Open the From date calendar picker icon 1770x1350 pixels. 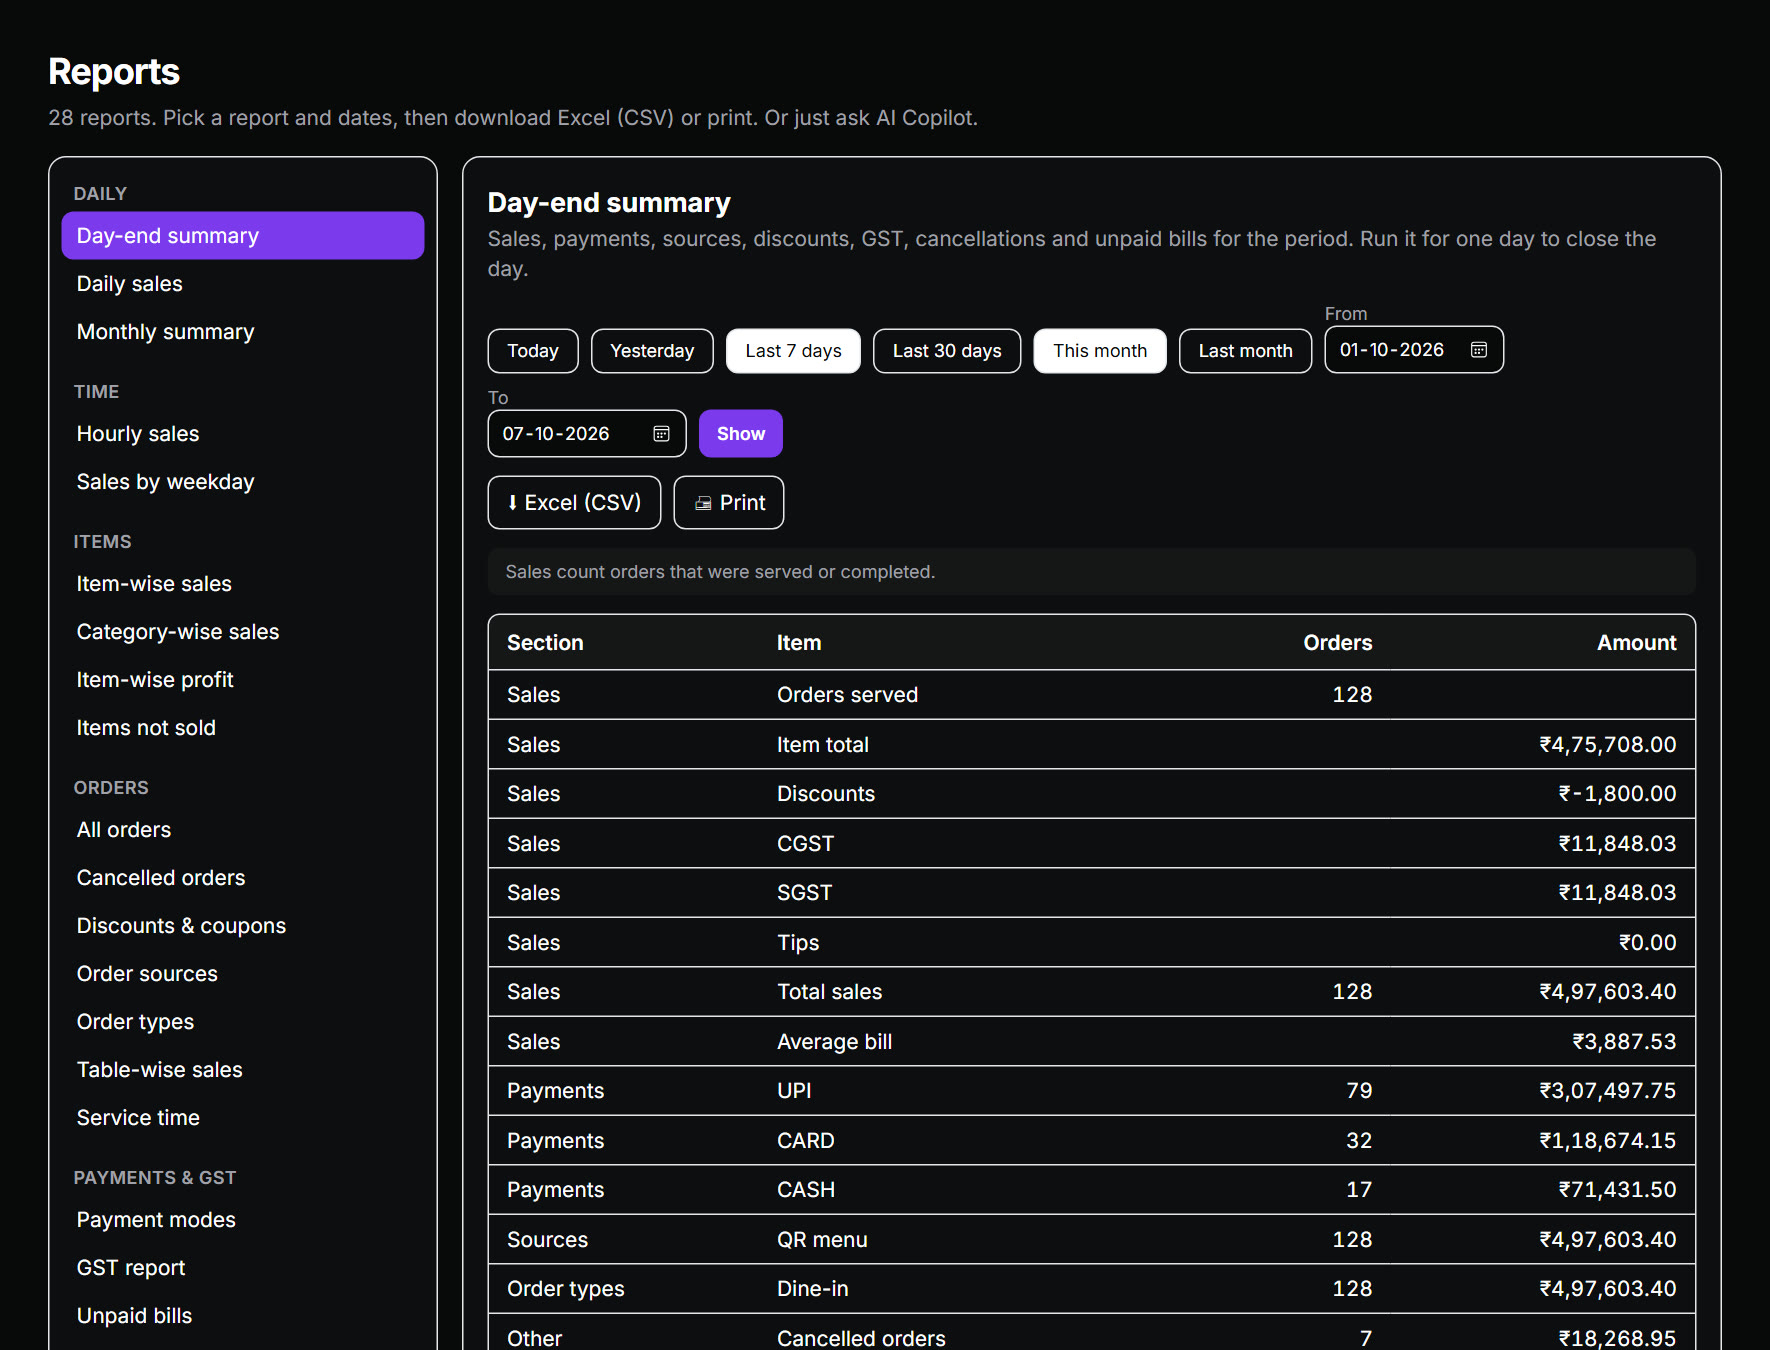pos(1479,350)
